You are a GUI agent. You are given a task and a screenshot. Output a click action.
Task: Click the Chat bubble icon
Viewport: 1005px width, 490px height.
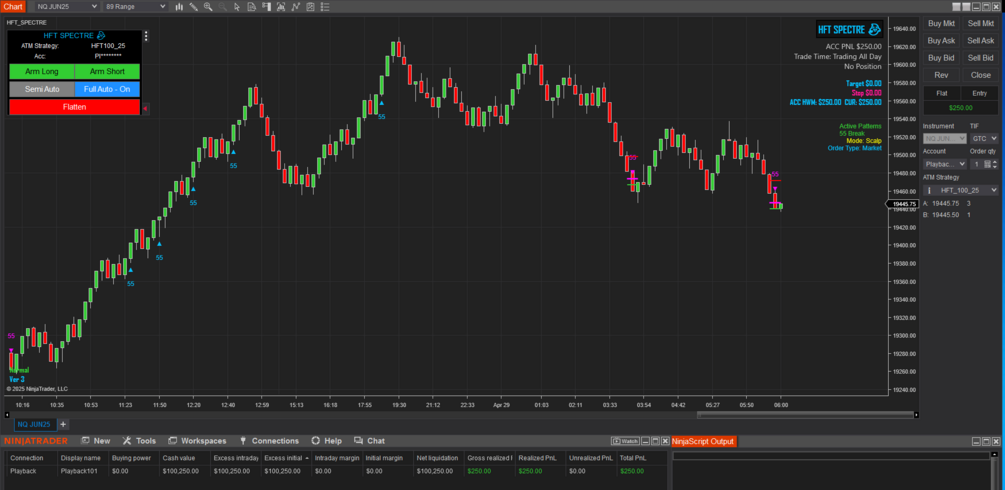(x=358, y=441)
